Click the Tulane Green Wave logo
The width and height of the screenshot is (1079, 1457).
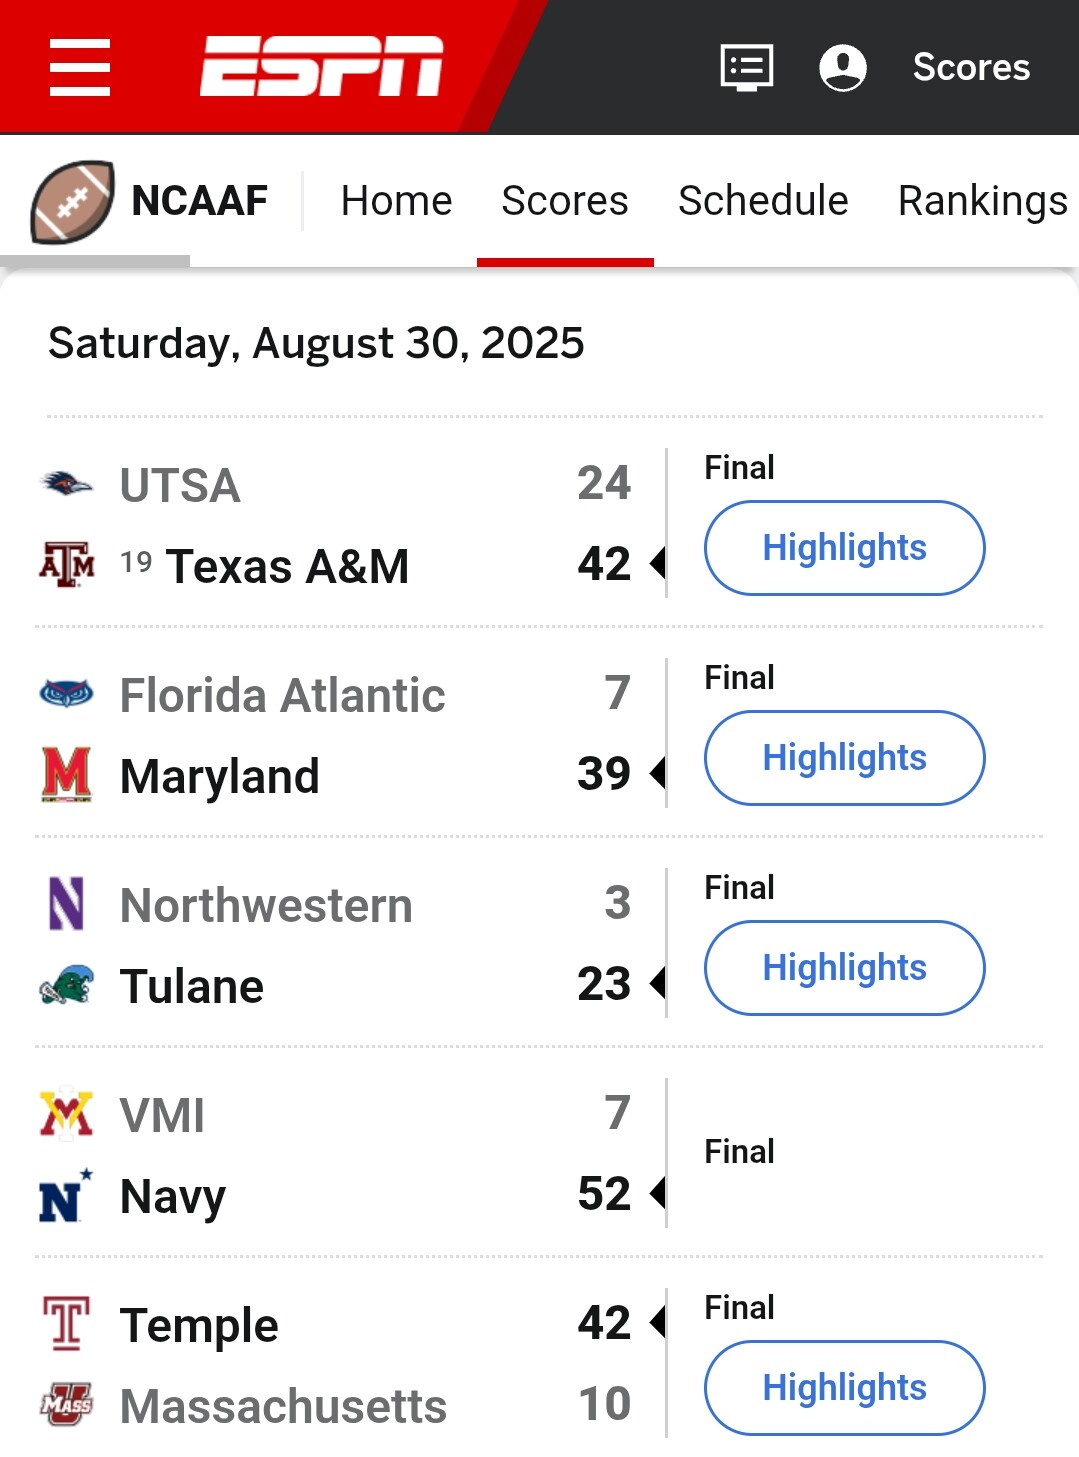click(67, 985)
